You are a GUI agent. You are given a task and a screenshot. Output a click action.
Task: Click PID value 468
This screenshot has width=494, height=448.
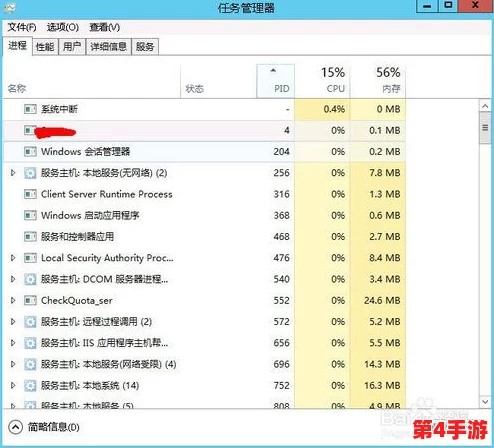[281, 237]
